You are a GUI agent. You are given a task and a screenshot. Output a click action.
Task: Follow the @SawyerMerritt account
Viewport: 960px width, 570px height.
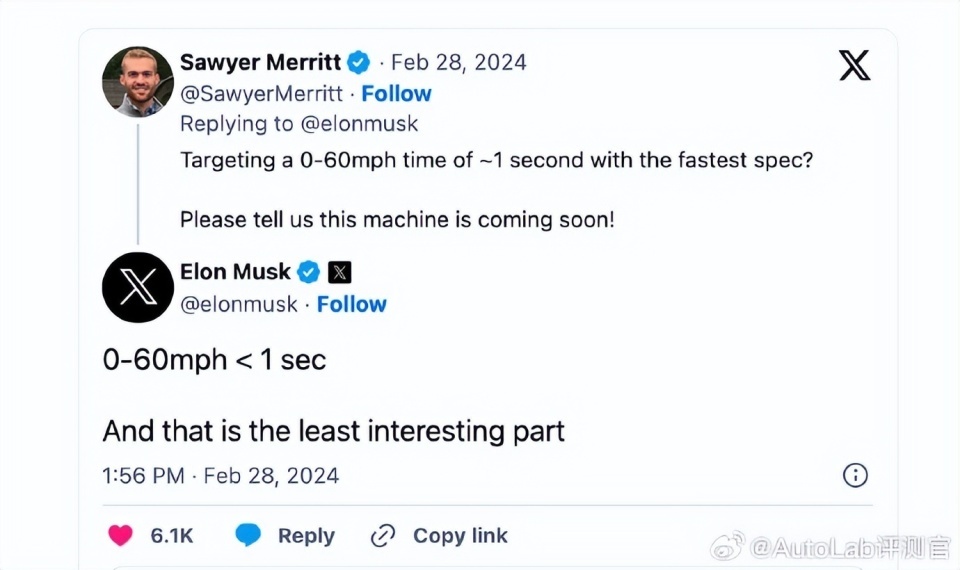[396, 94]
